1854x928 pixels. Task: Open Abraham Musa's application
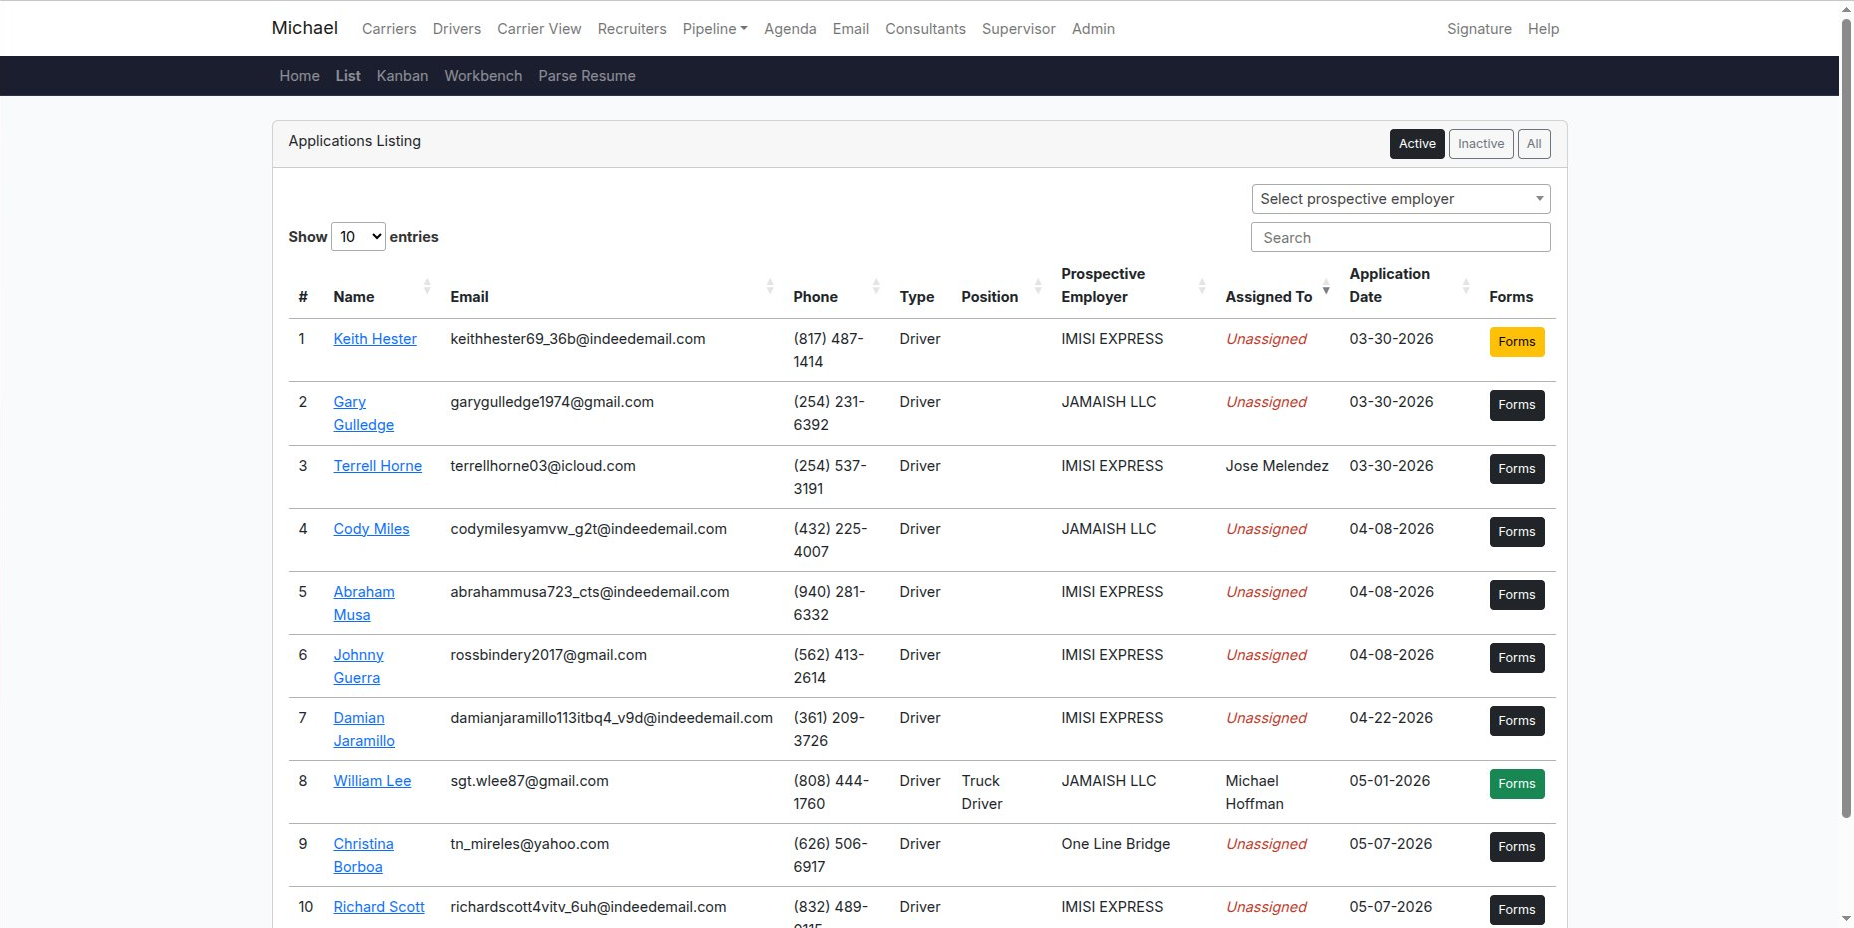364,603
